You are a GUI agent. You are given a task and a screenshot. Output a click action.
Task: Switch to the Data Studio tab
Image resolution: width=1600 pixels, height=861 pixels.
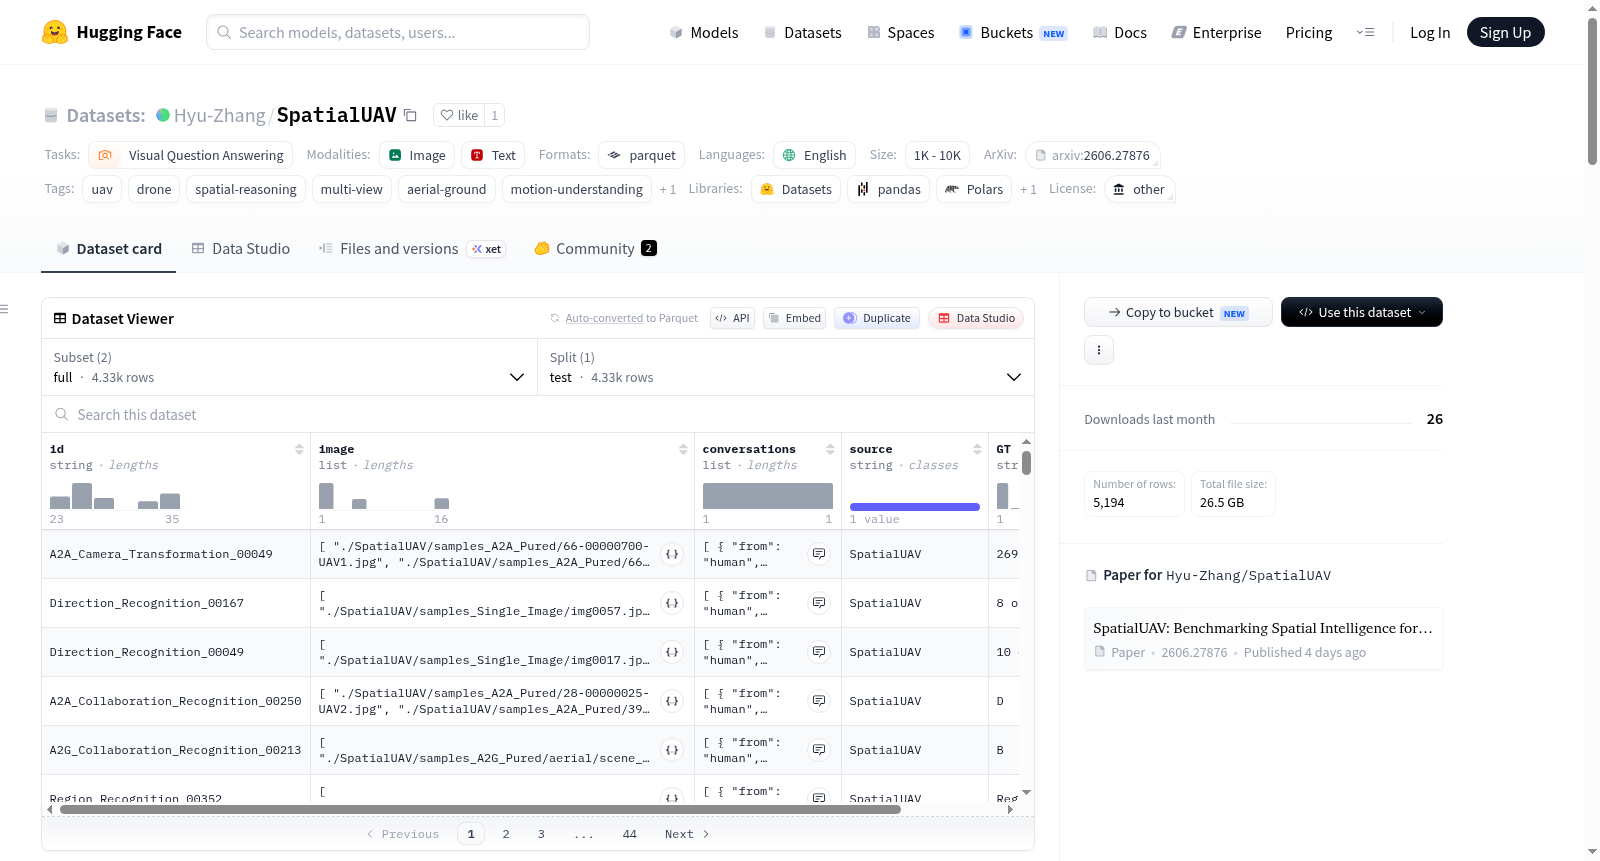241,249
